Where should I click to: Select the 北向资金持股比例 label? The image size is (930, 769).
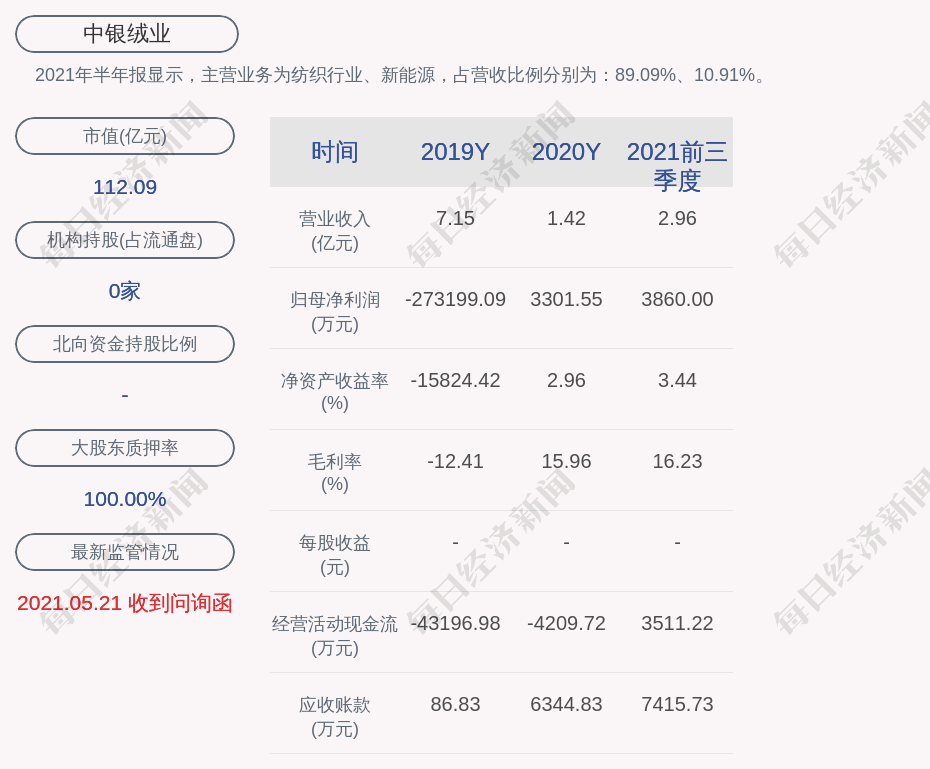pyautogui.click(x=125, y=344)
